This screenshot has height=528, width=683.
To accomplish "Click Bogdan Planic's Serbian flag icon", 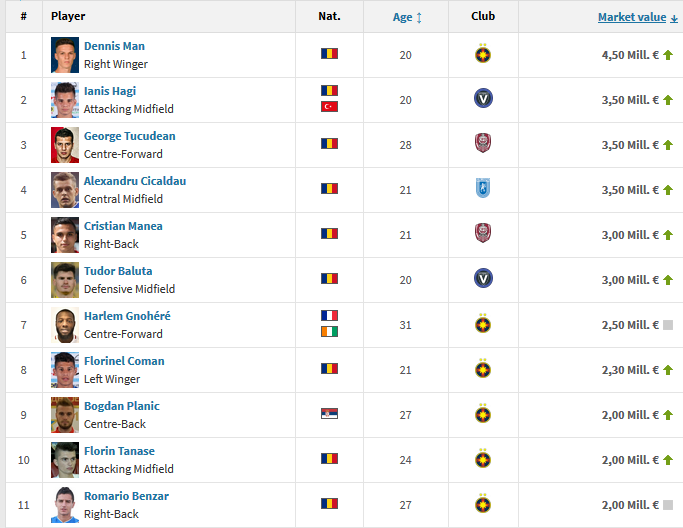I will click(x=329, y=414).
